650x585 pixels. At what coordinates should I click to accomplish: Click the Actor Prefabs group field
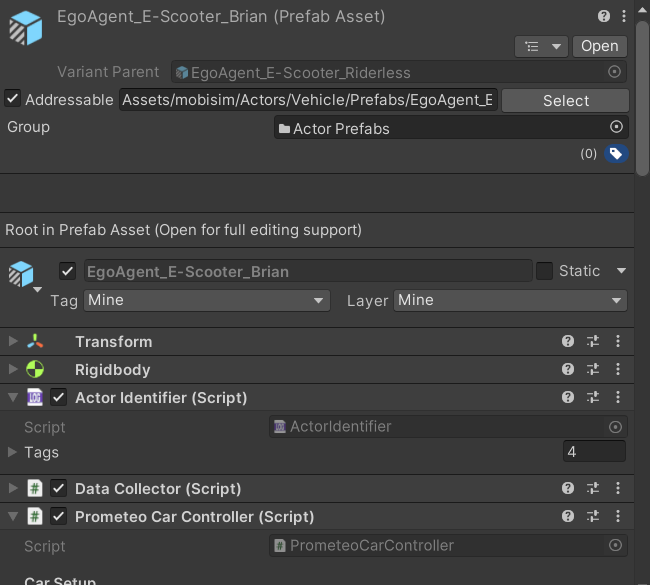click(451, 128)
